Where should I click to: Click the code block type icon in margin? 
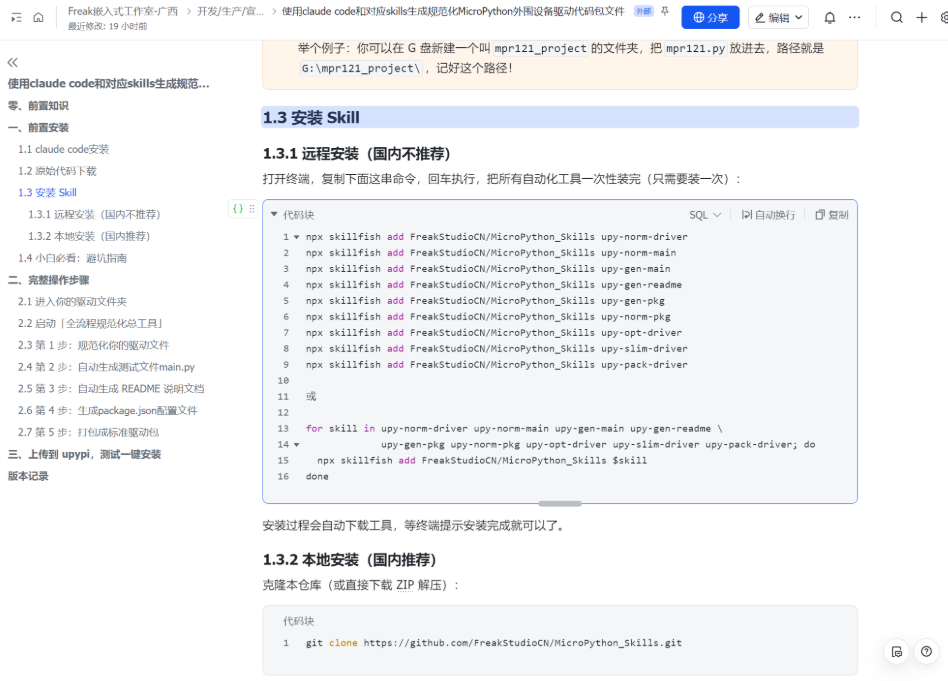click(237, 209)
